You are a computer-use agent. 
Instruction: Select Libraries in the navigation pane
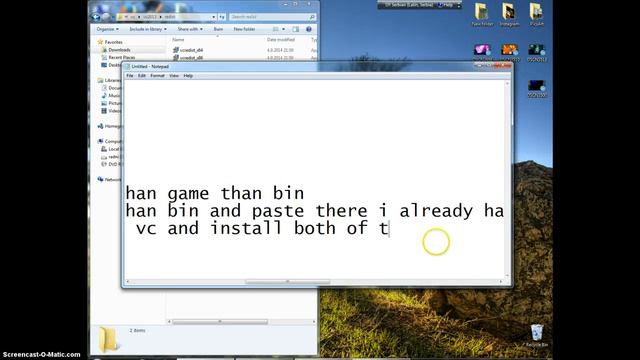point(109,80)
